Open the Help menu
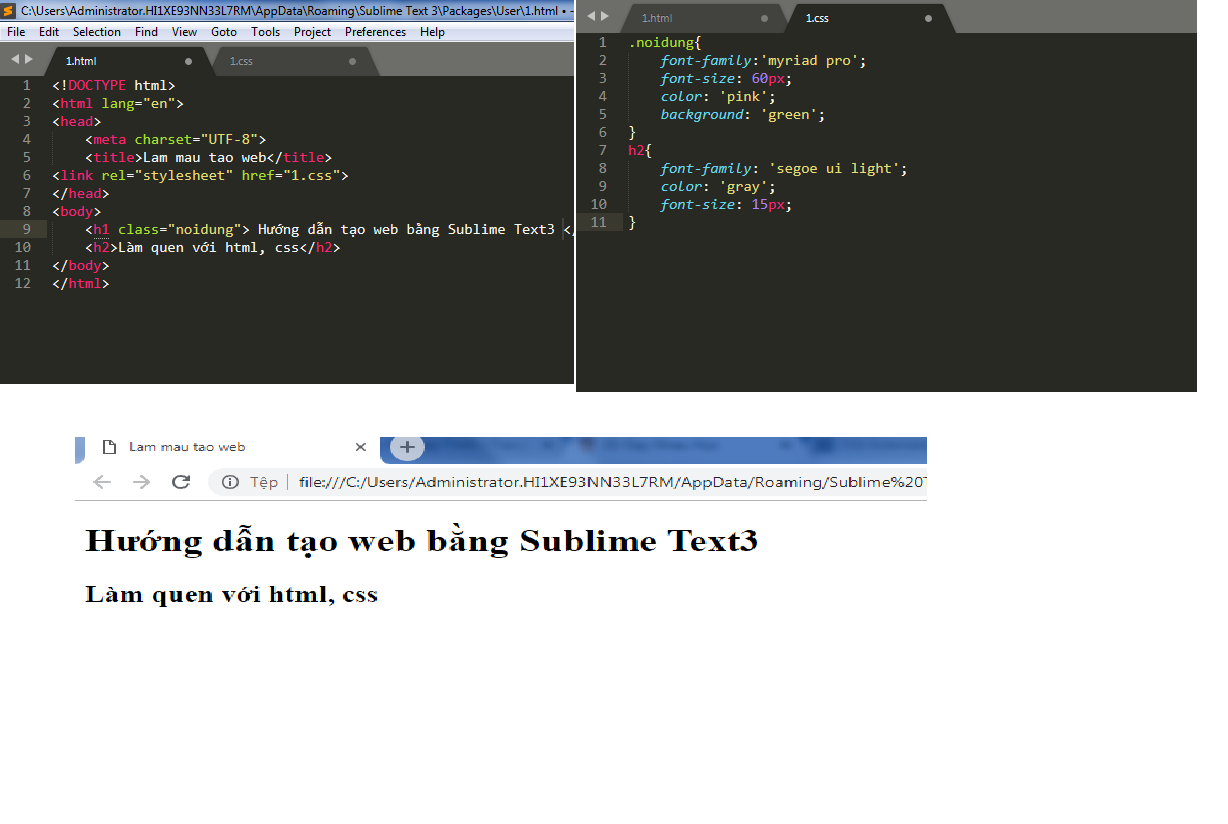Image resolution: width=1228 pixels, height=824 pixels. (x=432, y=32)
